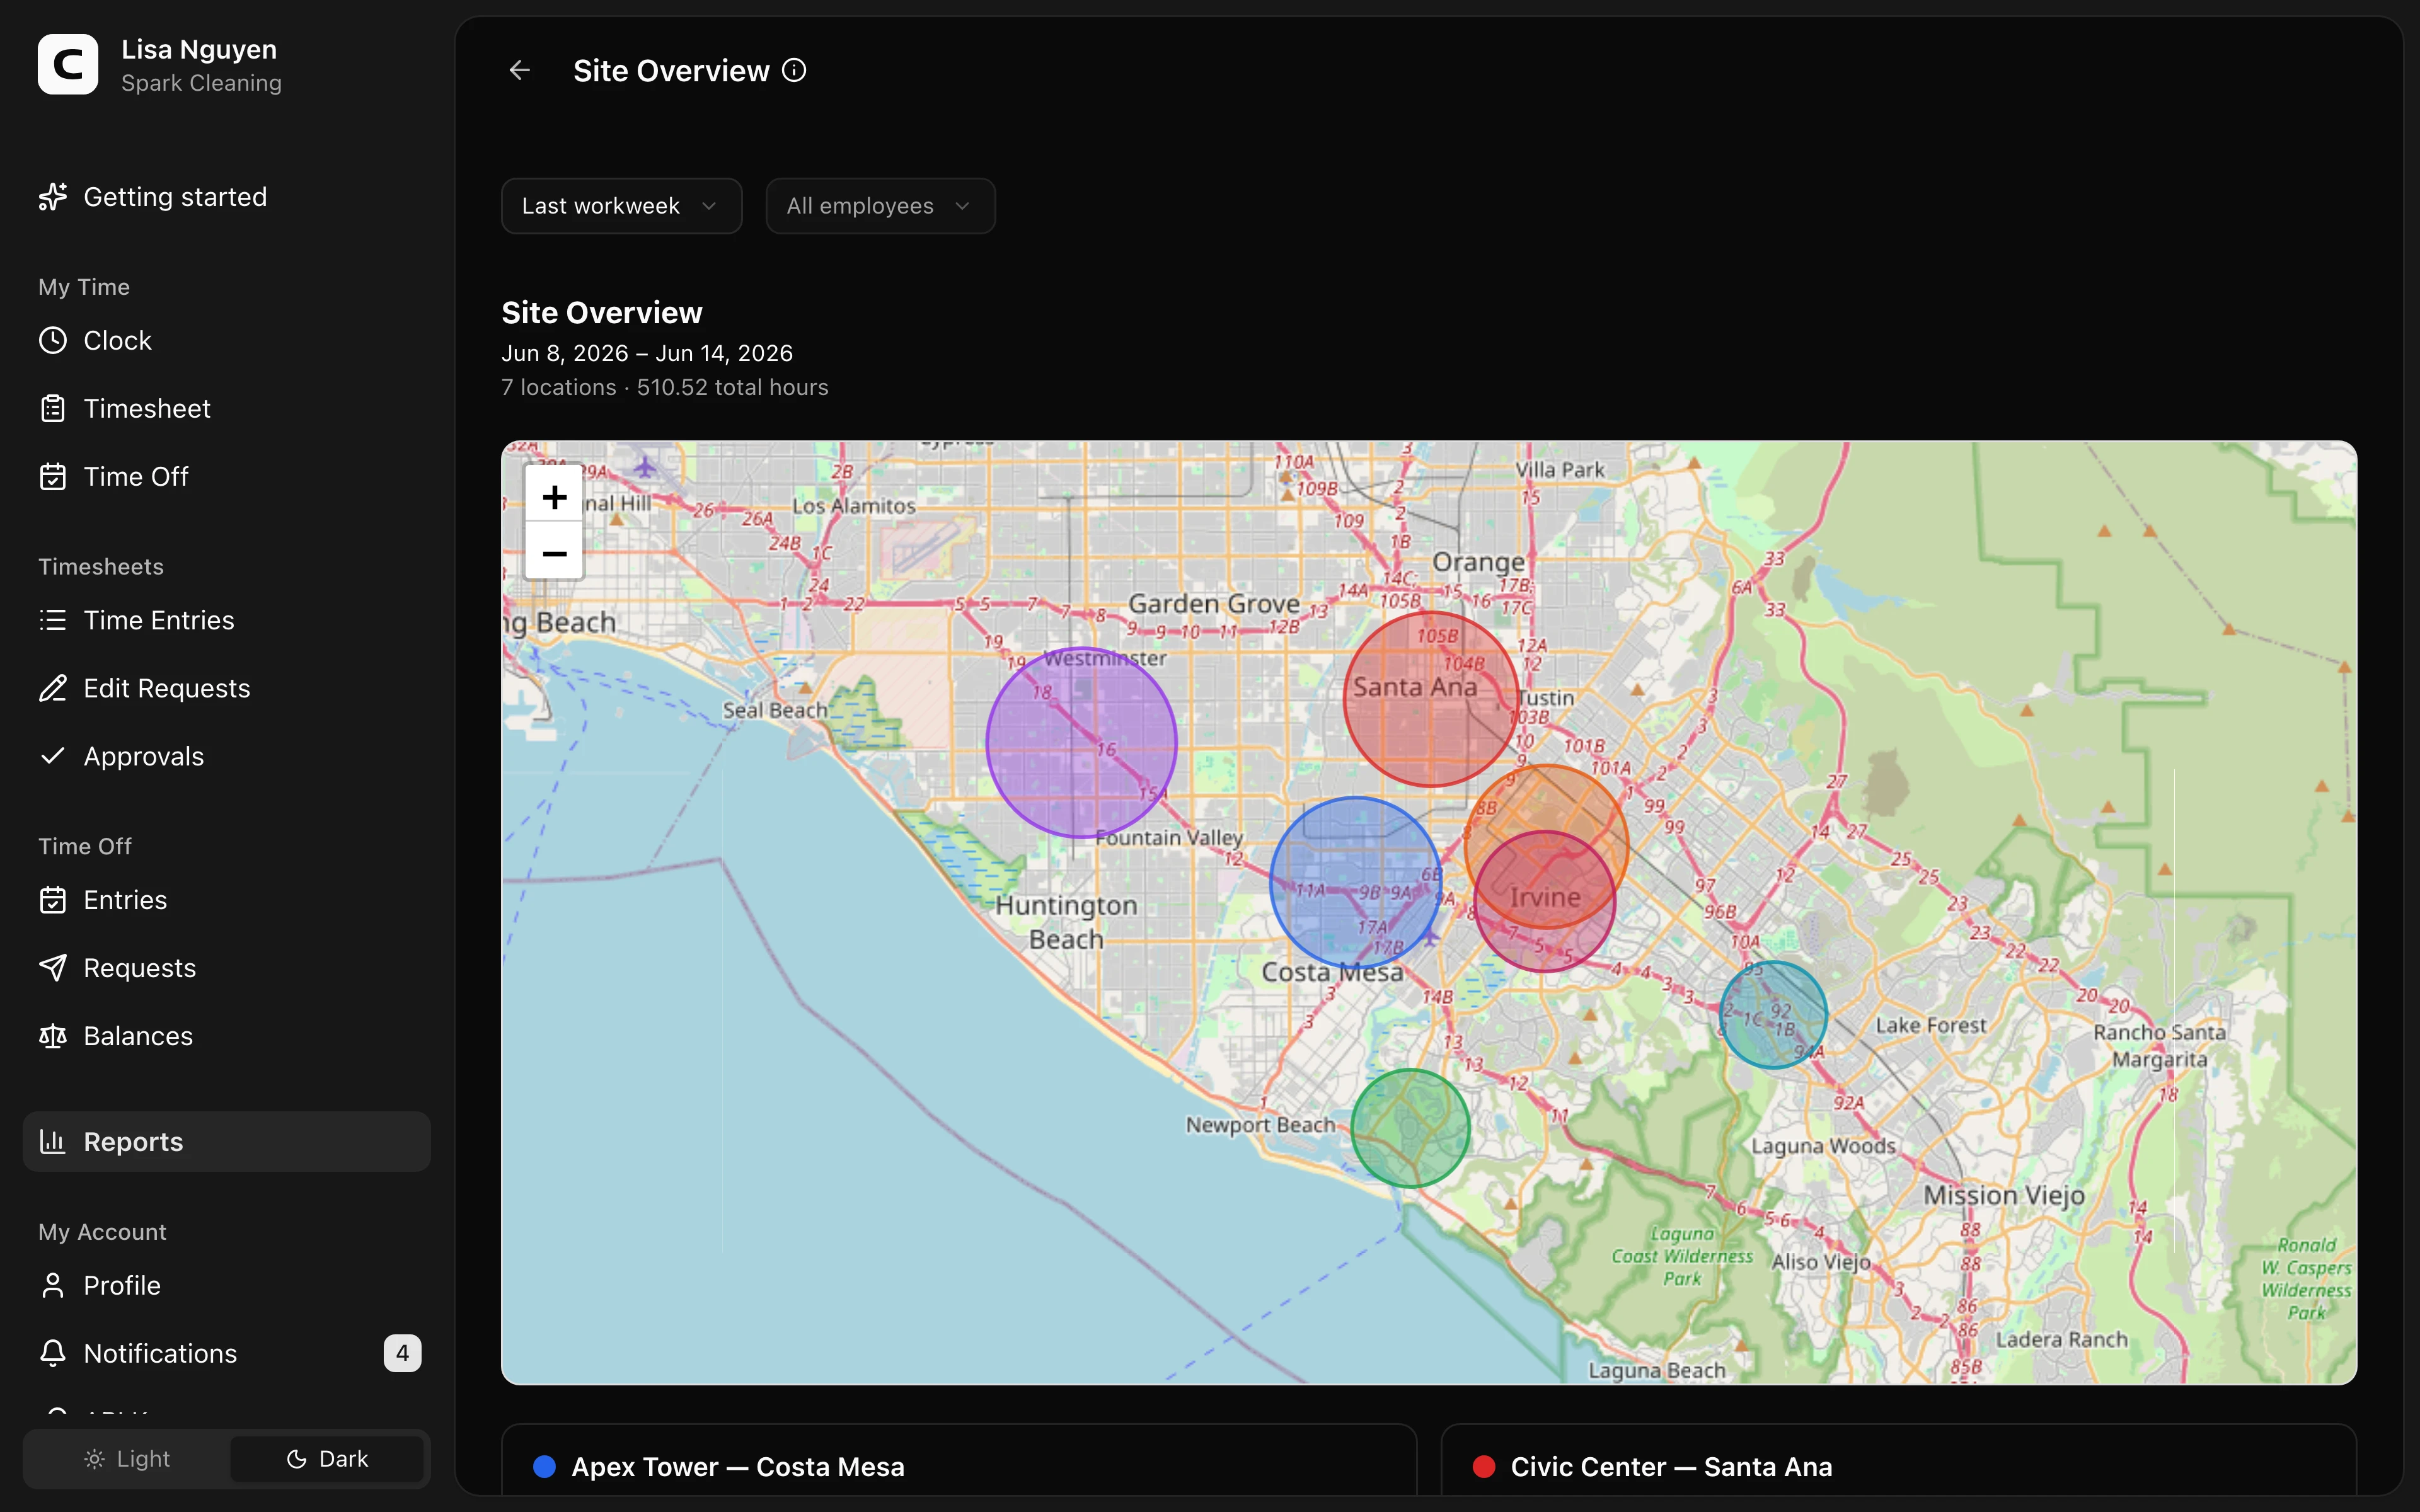Click the back arrow beside Site Overview
This screenshot has width=2420, height=1512.
[520, 70]
